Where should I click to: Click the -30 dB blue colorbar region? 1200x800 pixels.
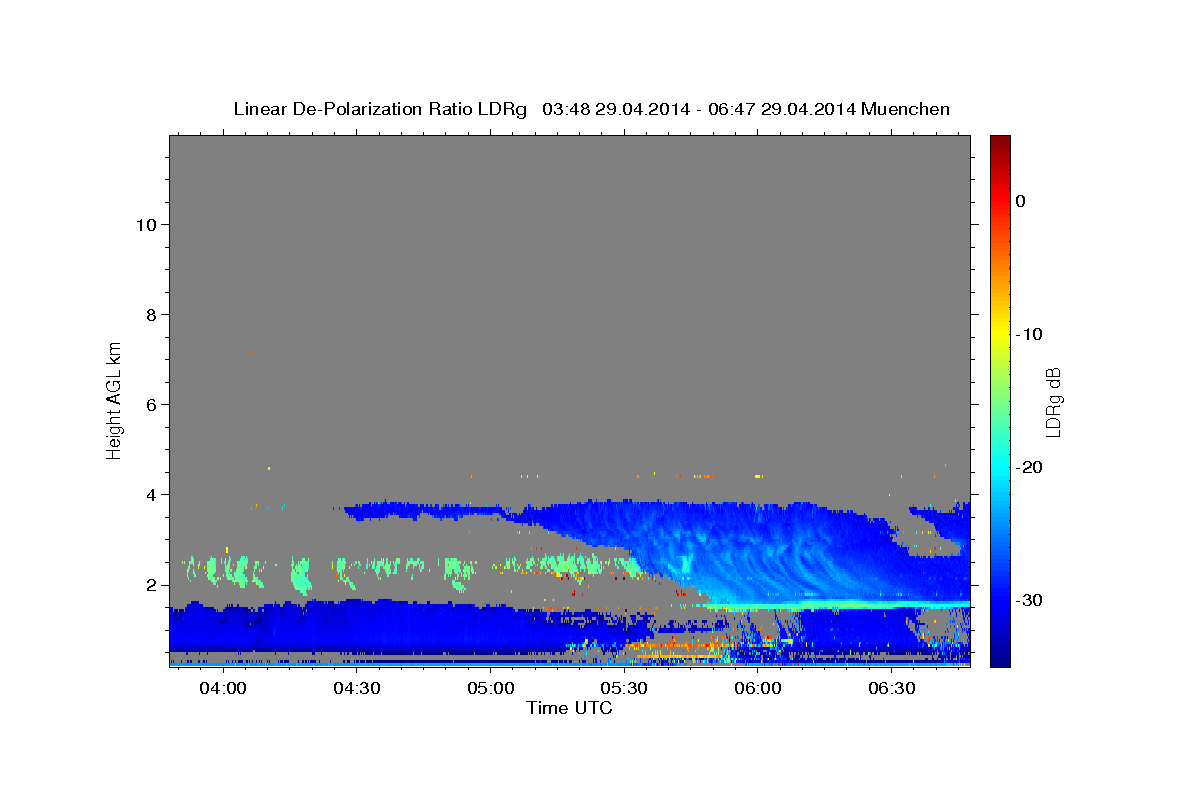click(1000, 600)
